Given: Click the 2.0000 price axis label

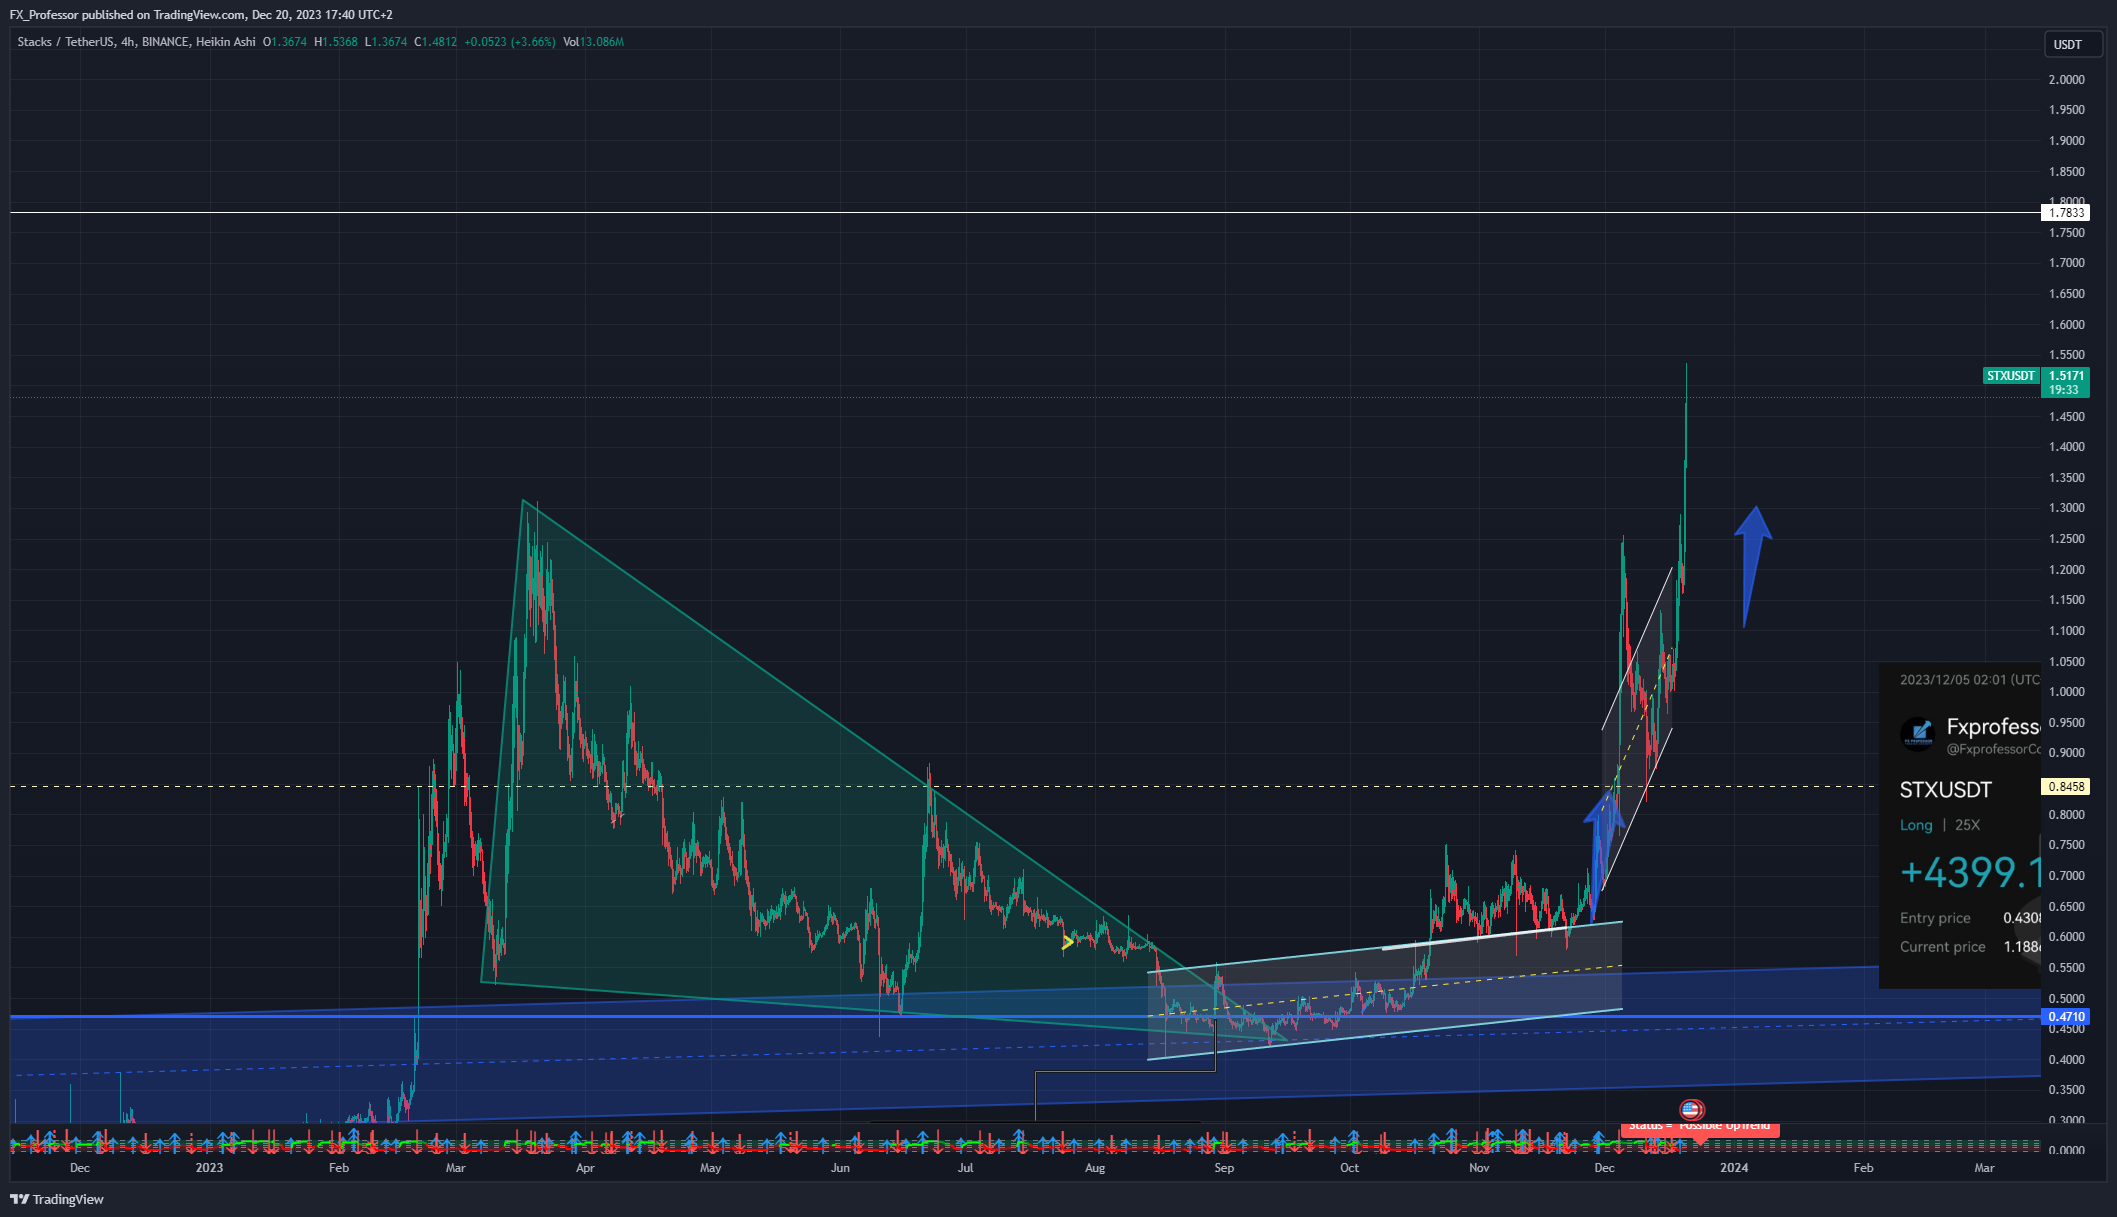Looking at the screenshot, I should tap(2066, 80).
